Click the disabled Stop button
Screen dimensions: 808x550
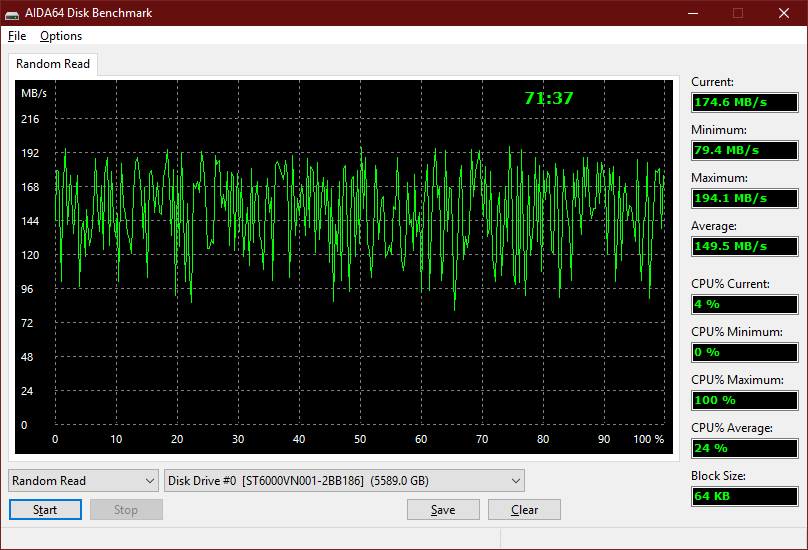click(126, 510)
